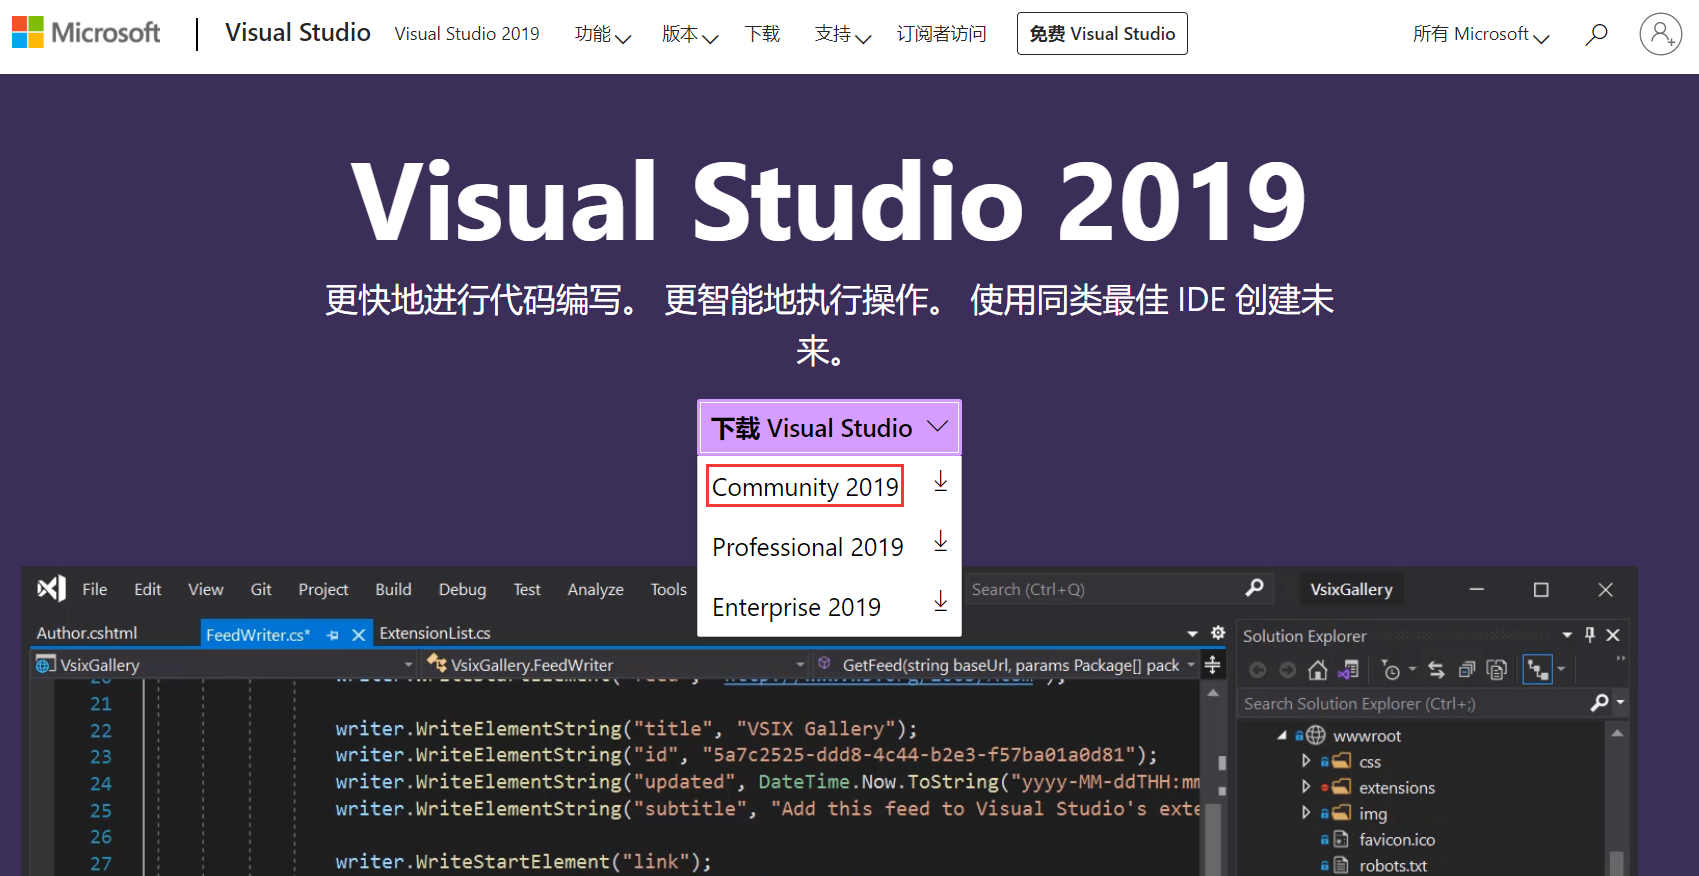Click the Solution Explorer Back arrow
Image resolution: width=1699 pixels, height=876 pixels.
pyautogui.click(x=1257, y=670)
